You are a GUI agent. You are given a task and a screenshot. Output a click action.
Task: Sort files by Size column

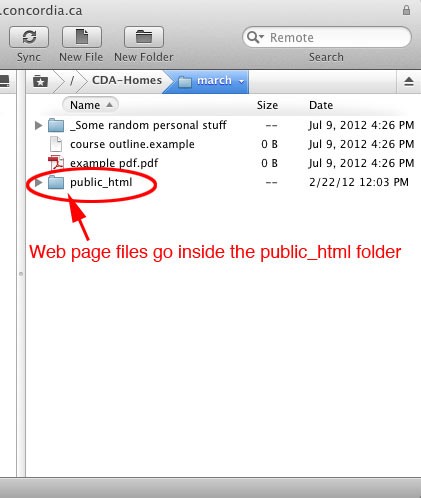(x=267, y=105)
